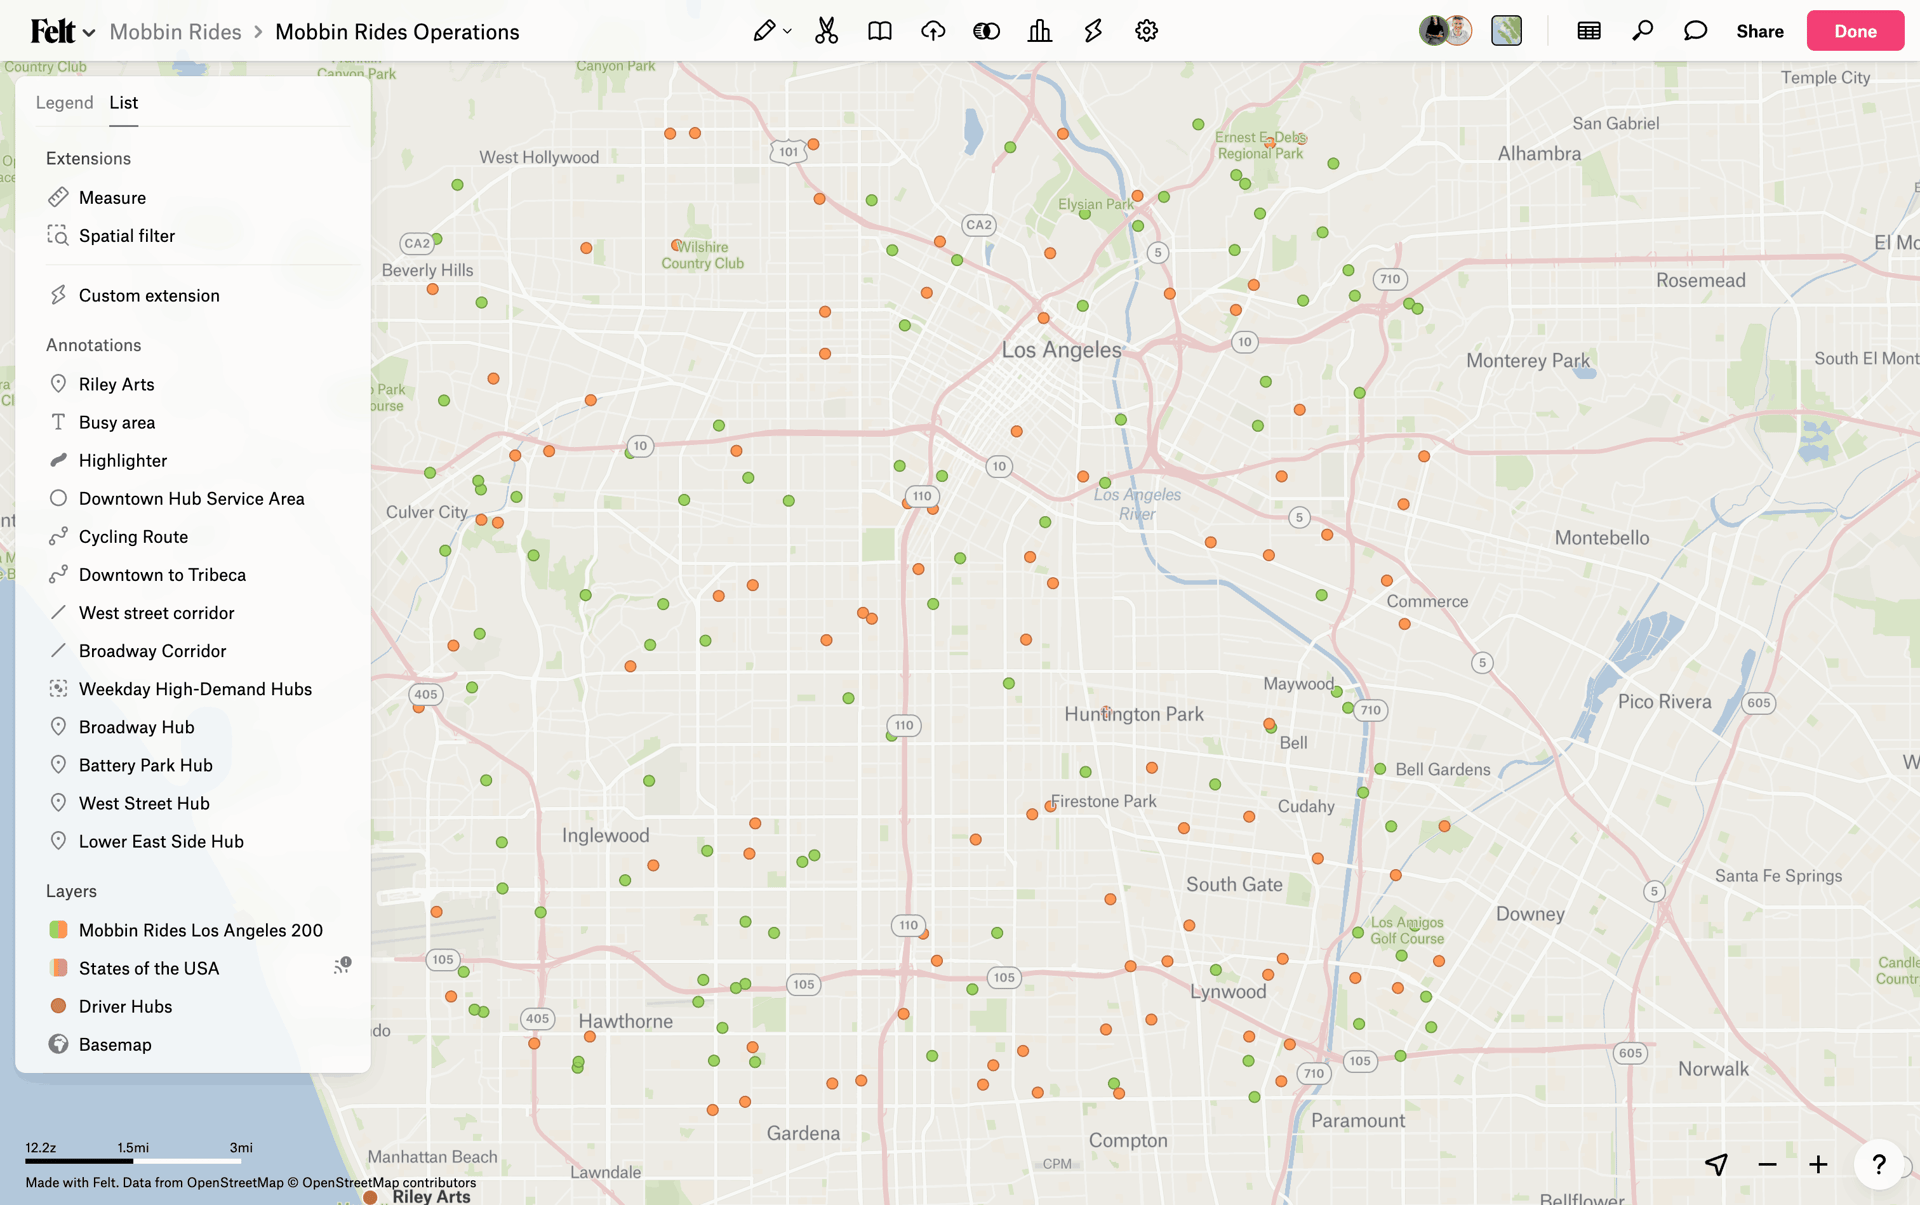Select Weekday High-Demand Hubs group
1920x1205 pixels.
point(194,688)
